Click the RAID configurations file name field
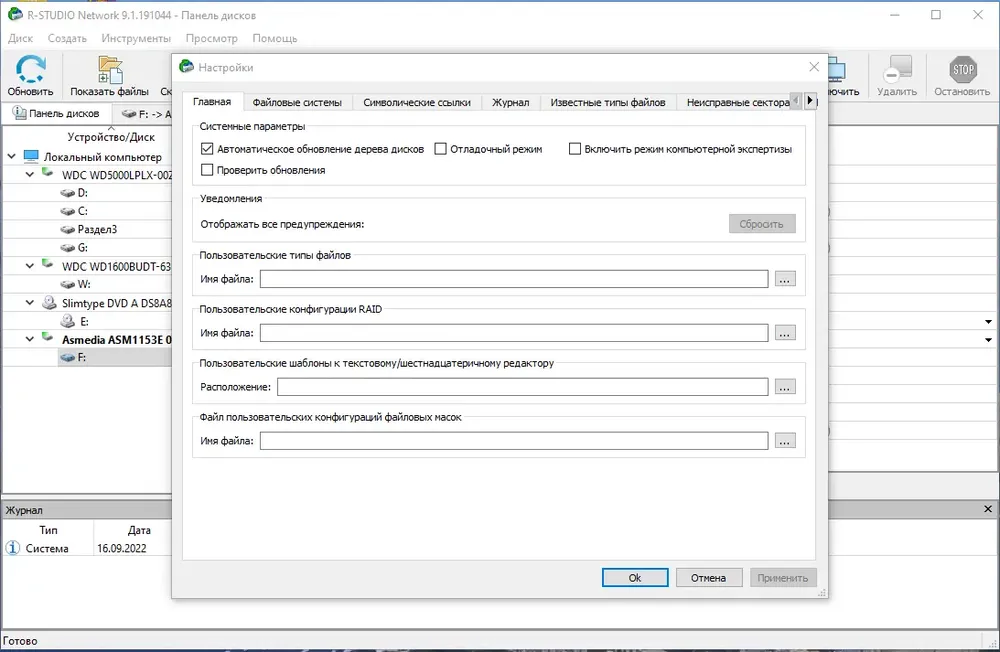The width and height of the screenshot is (1000, 652). 514,333
